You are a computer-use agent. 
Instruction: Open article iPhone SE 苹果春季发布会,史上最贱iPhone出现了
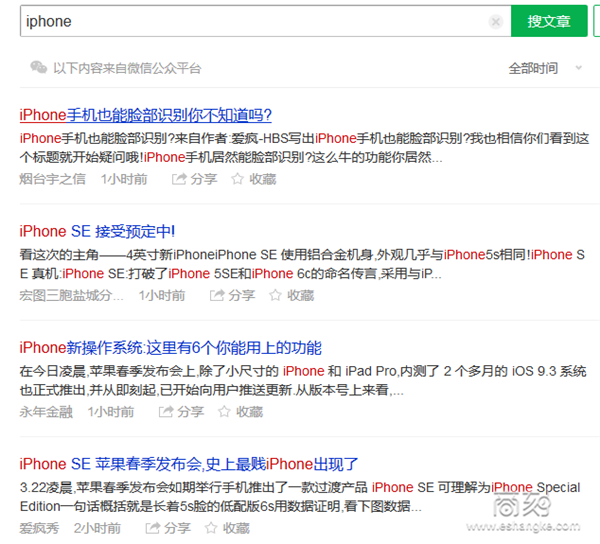(189, 464)
